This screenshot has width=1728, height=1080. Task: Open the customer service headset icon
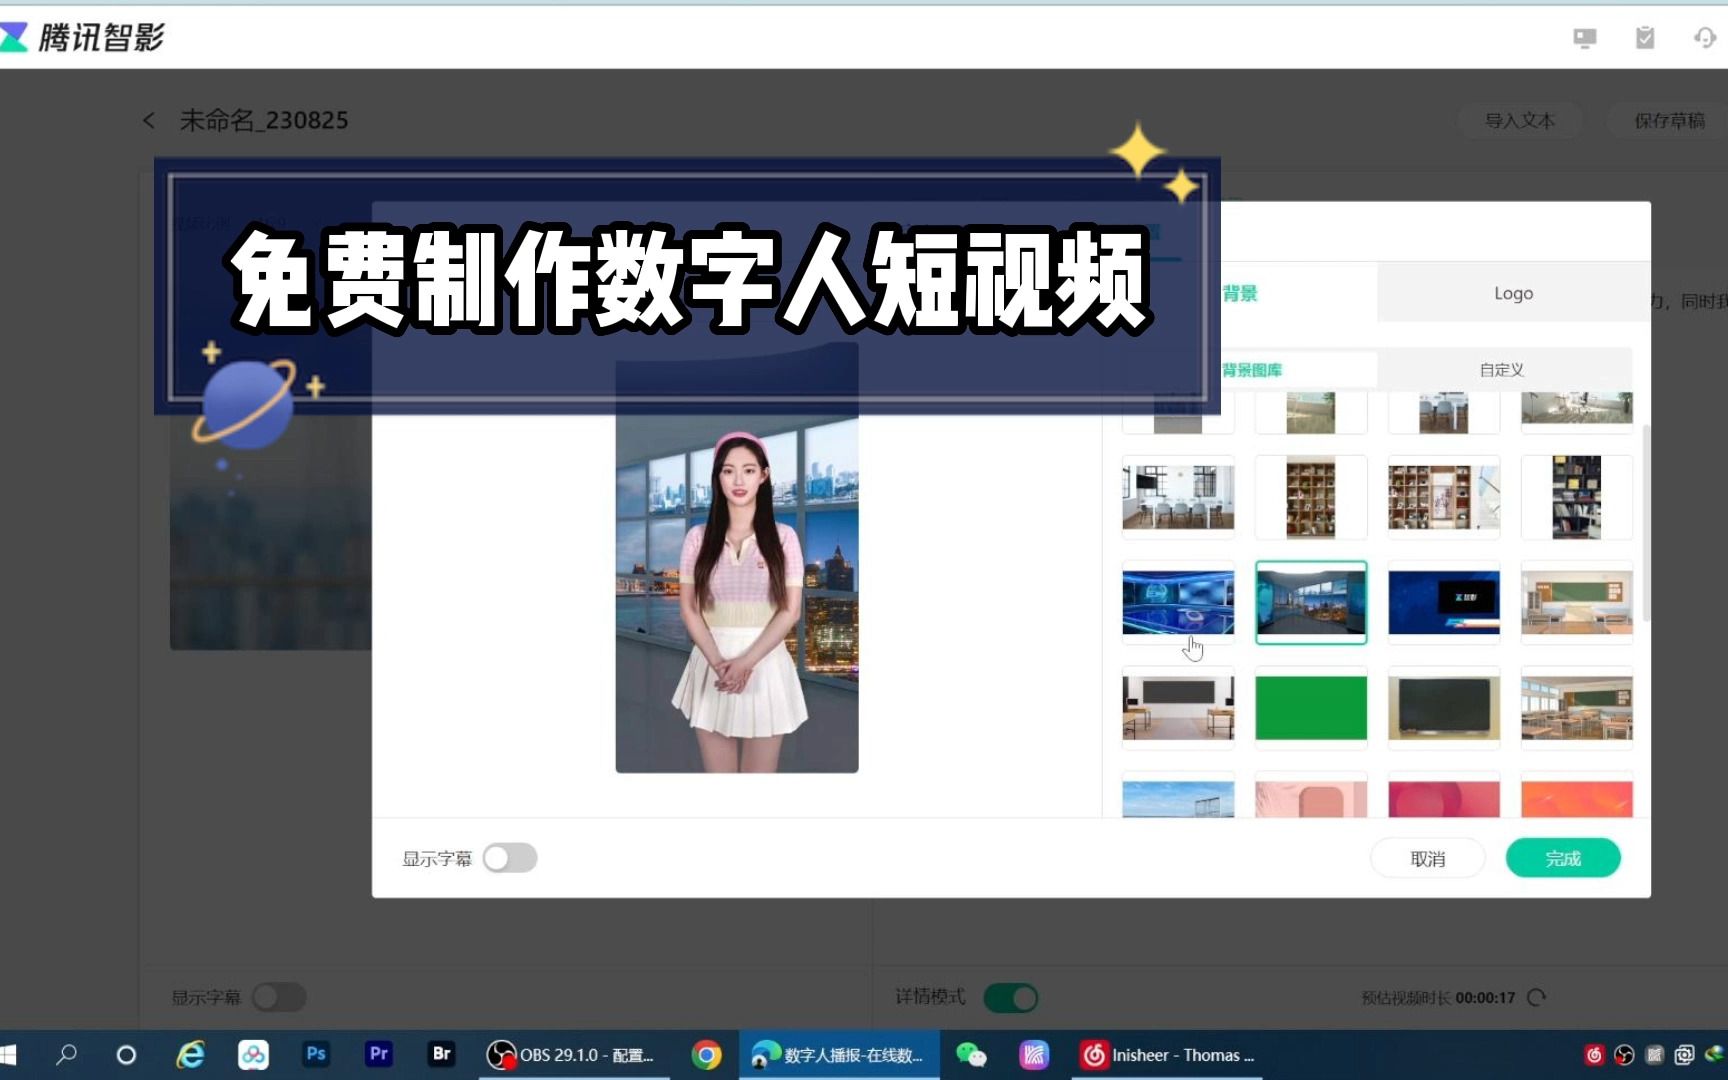(x=1705, y=38)
